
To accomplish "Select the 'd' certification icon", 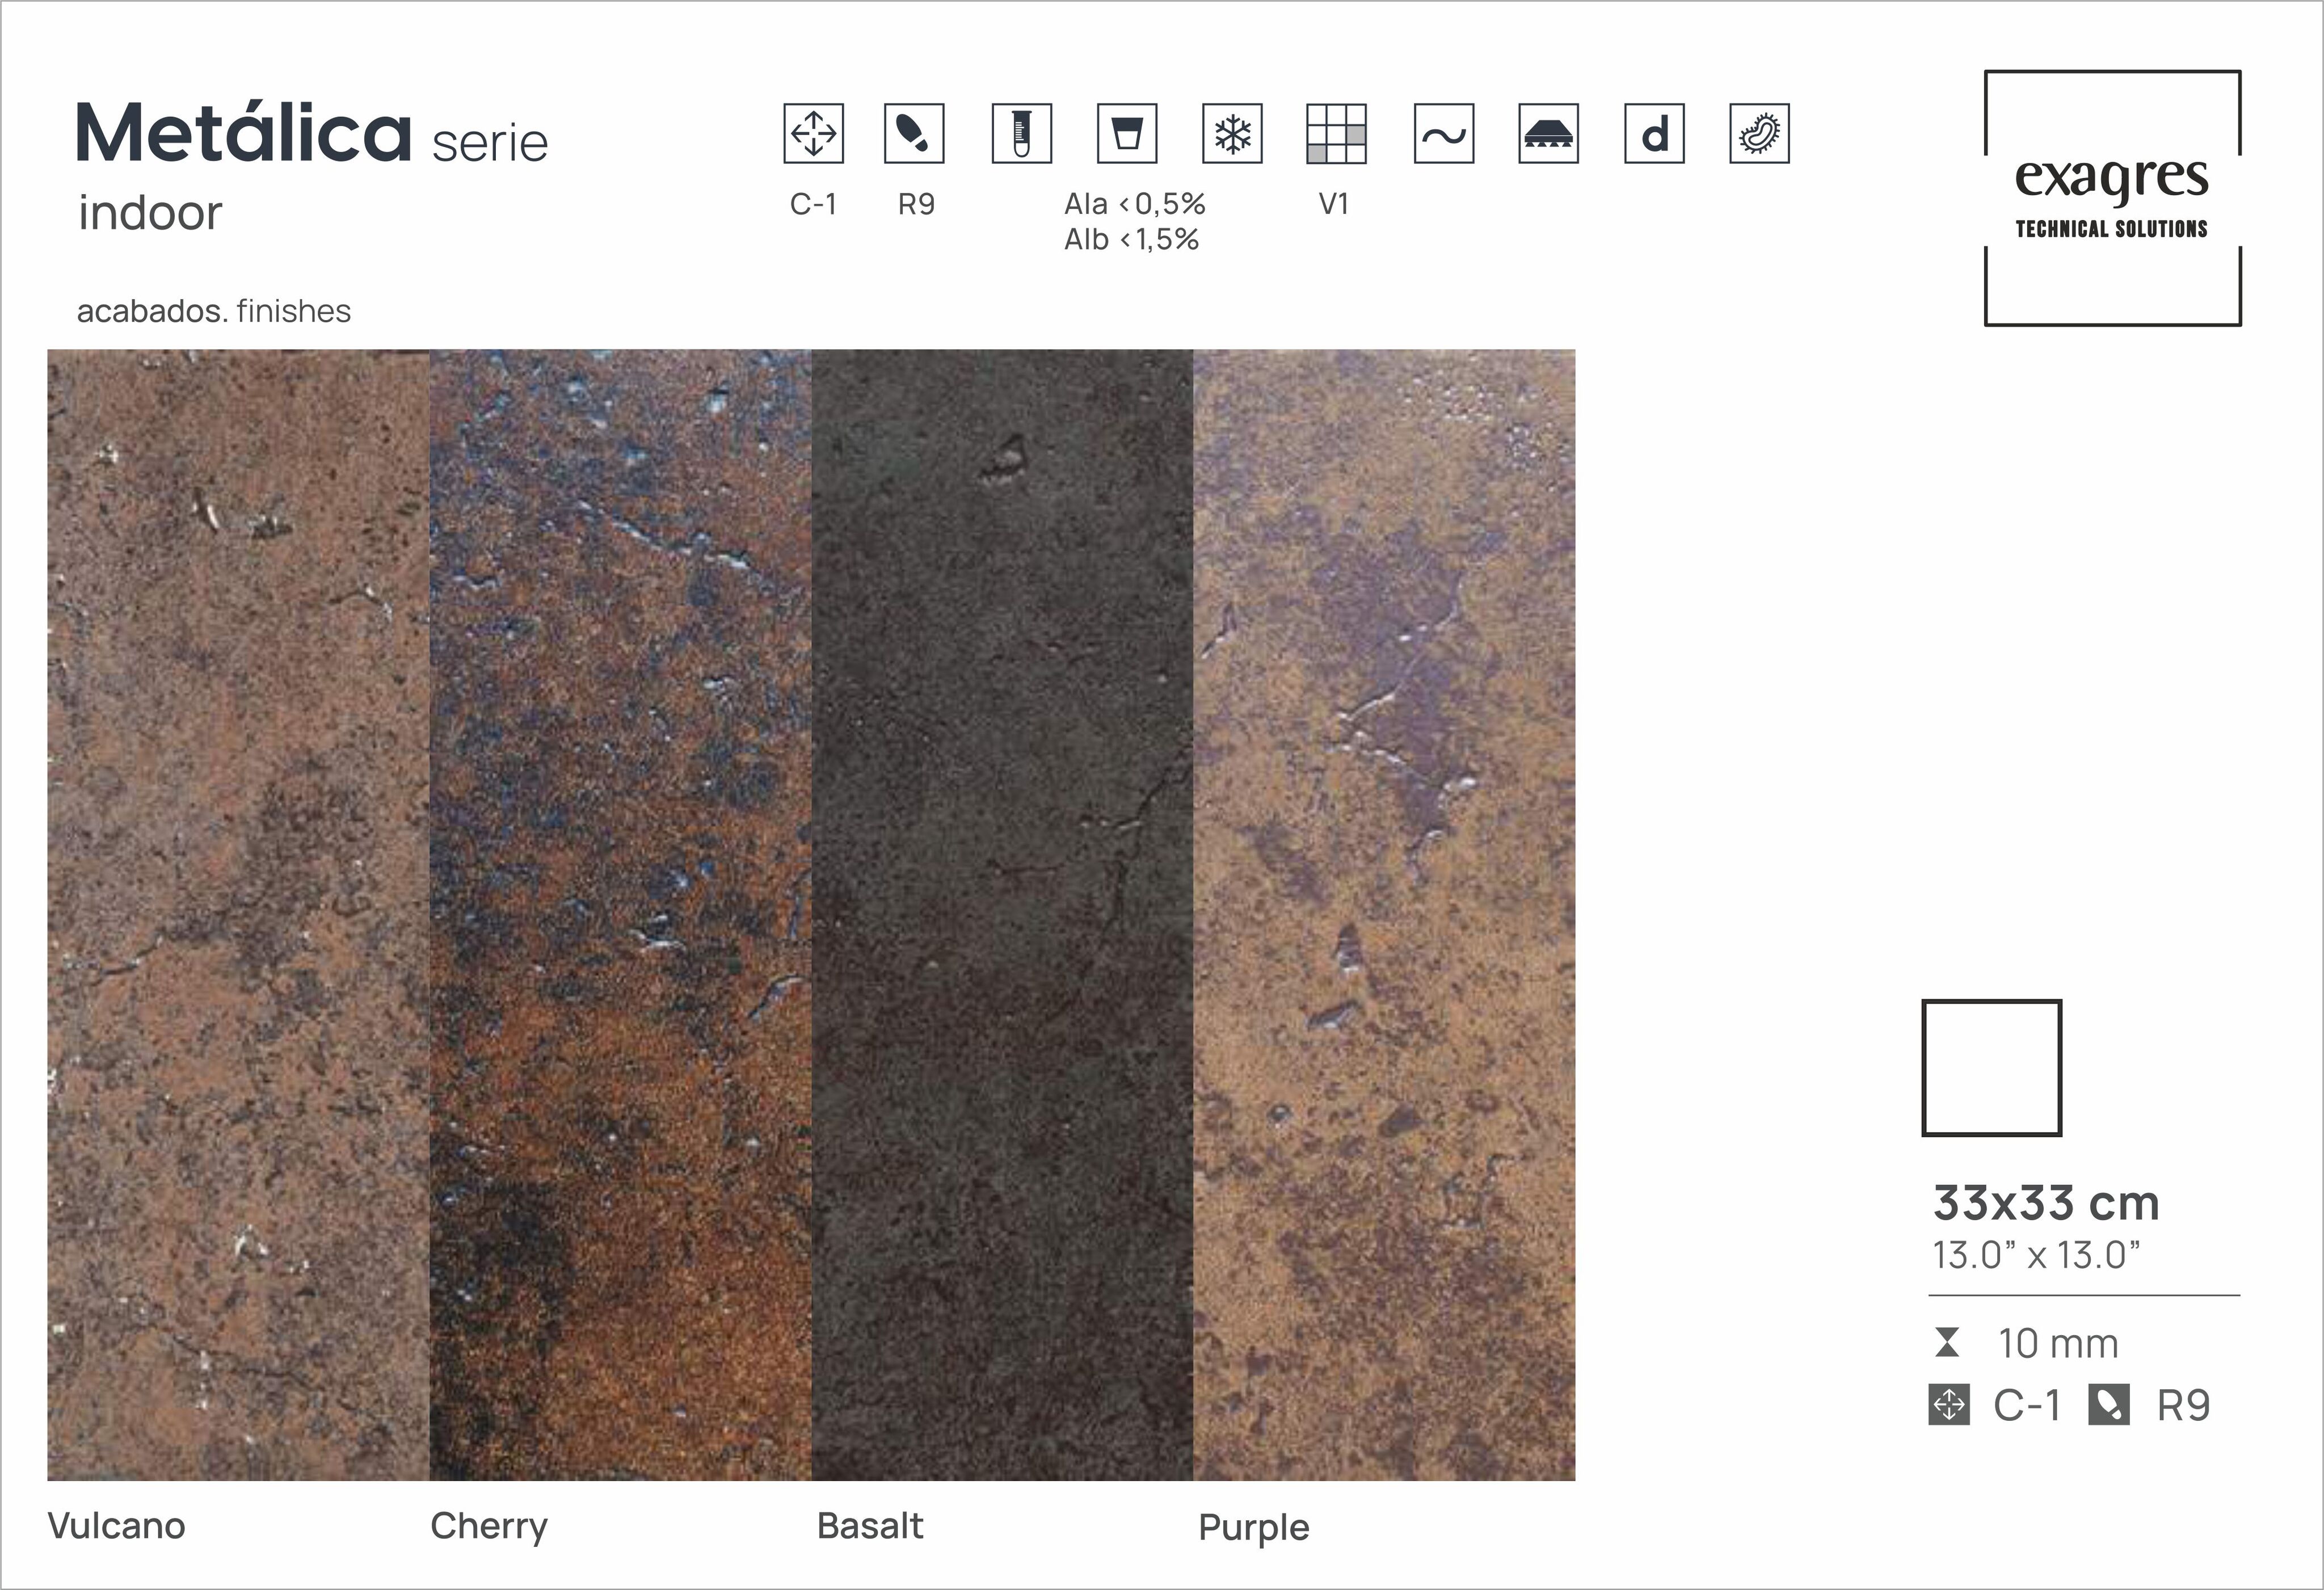I will 1653,134.
